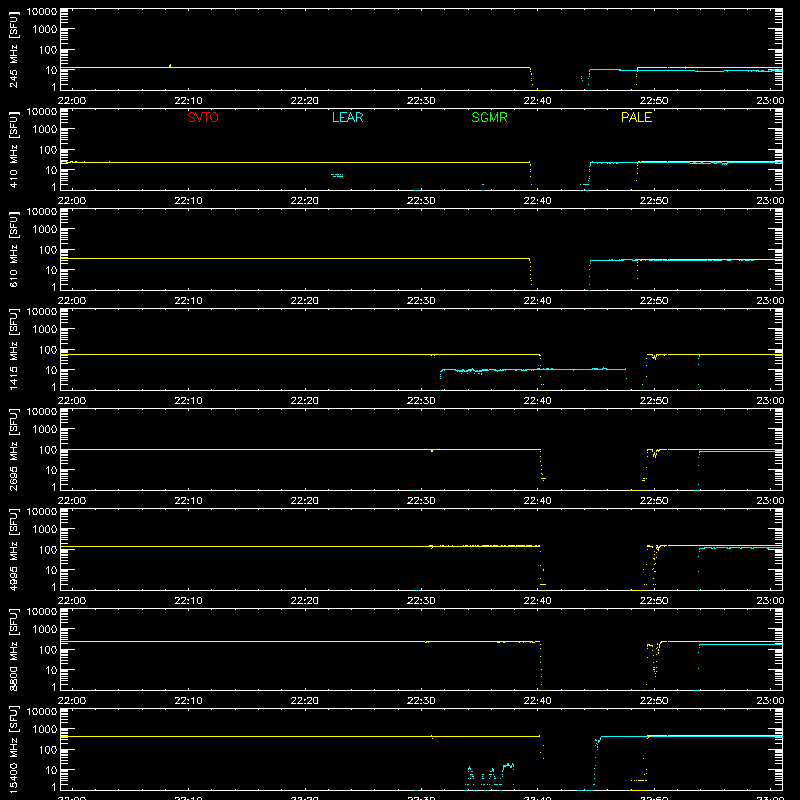Click the 23:00 tick label under the 410 MHz plot
Image resolution: width=800 pixels, height=800 pixels.
click(x=770, y=201)
